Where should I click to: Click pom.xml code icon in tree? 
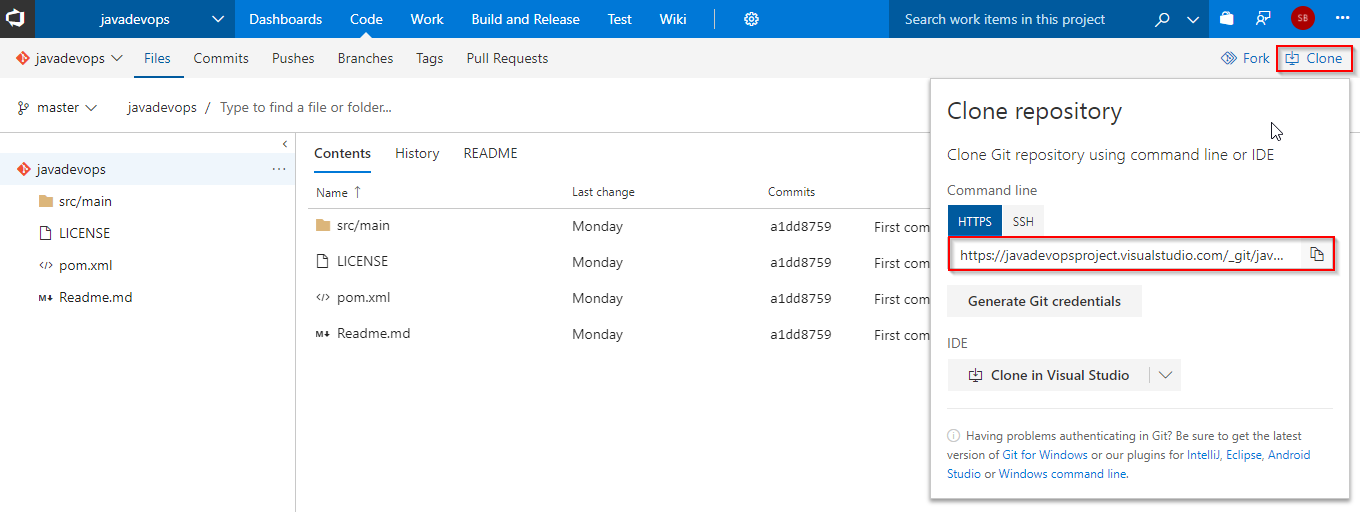point(45,265)
